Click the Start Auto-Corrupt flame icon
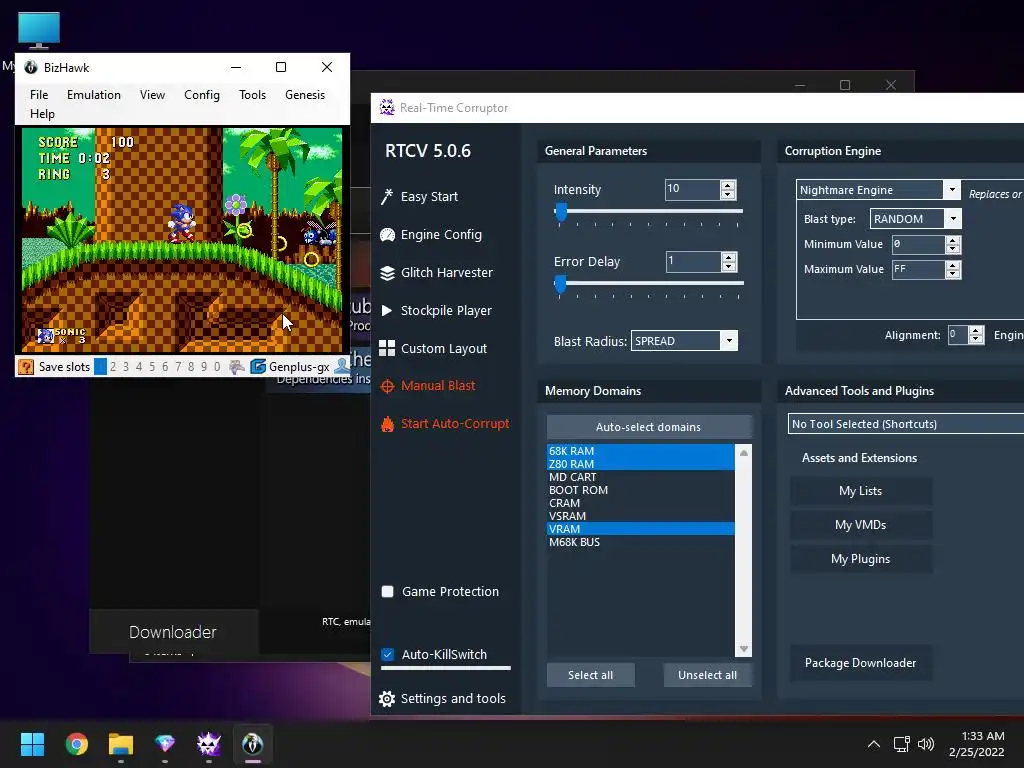Image resolution: width=1024 pixels, height=768 pixels. point(387,424)
